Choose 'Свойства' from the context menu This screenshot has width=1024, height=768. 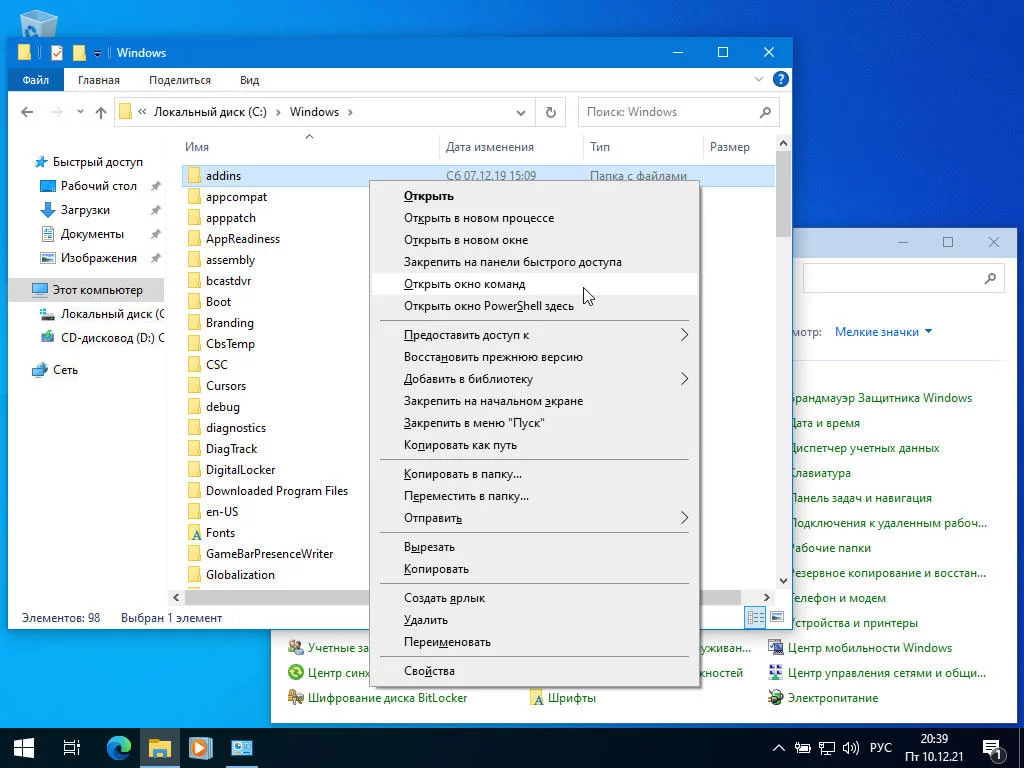(x=429, y=671)
